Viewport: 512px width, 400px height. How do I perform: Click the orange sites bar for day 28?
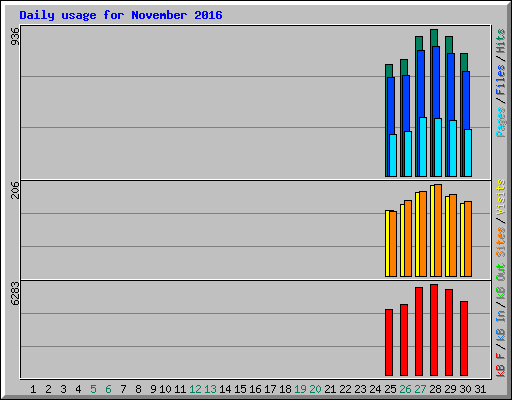pos(438,230)
